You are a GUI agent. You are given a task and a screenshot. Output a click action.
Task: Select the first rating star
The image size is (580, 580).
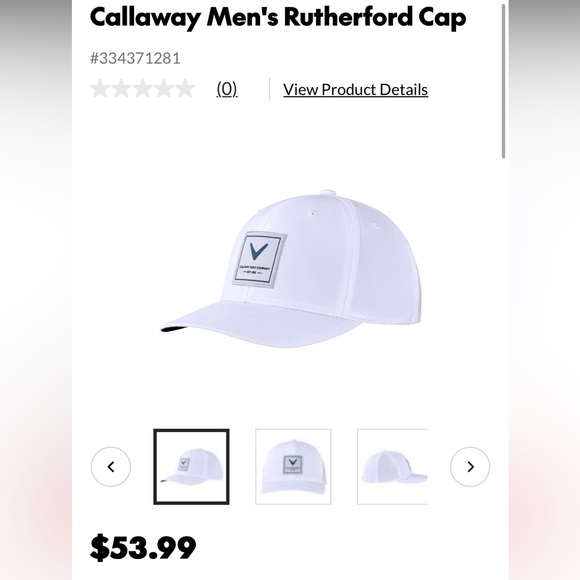100,89
